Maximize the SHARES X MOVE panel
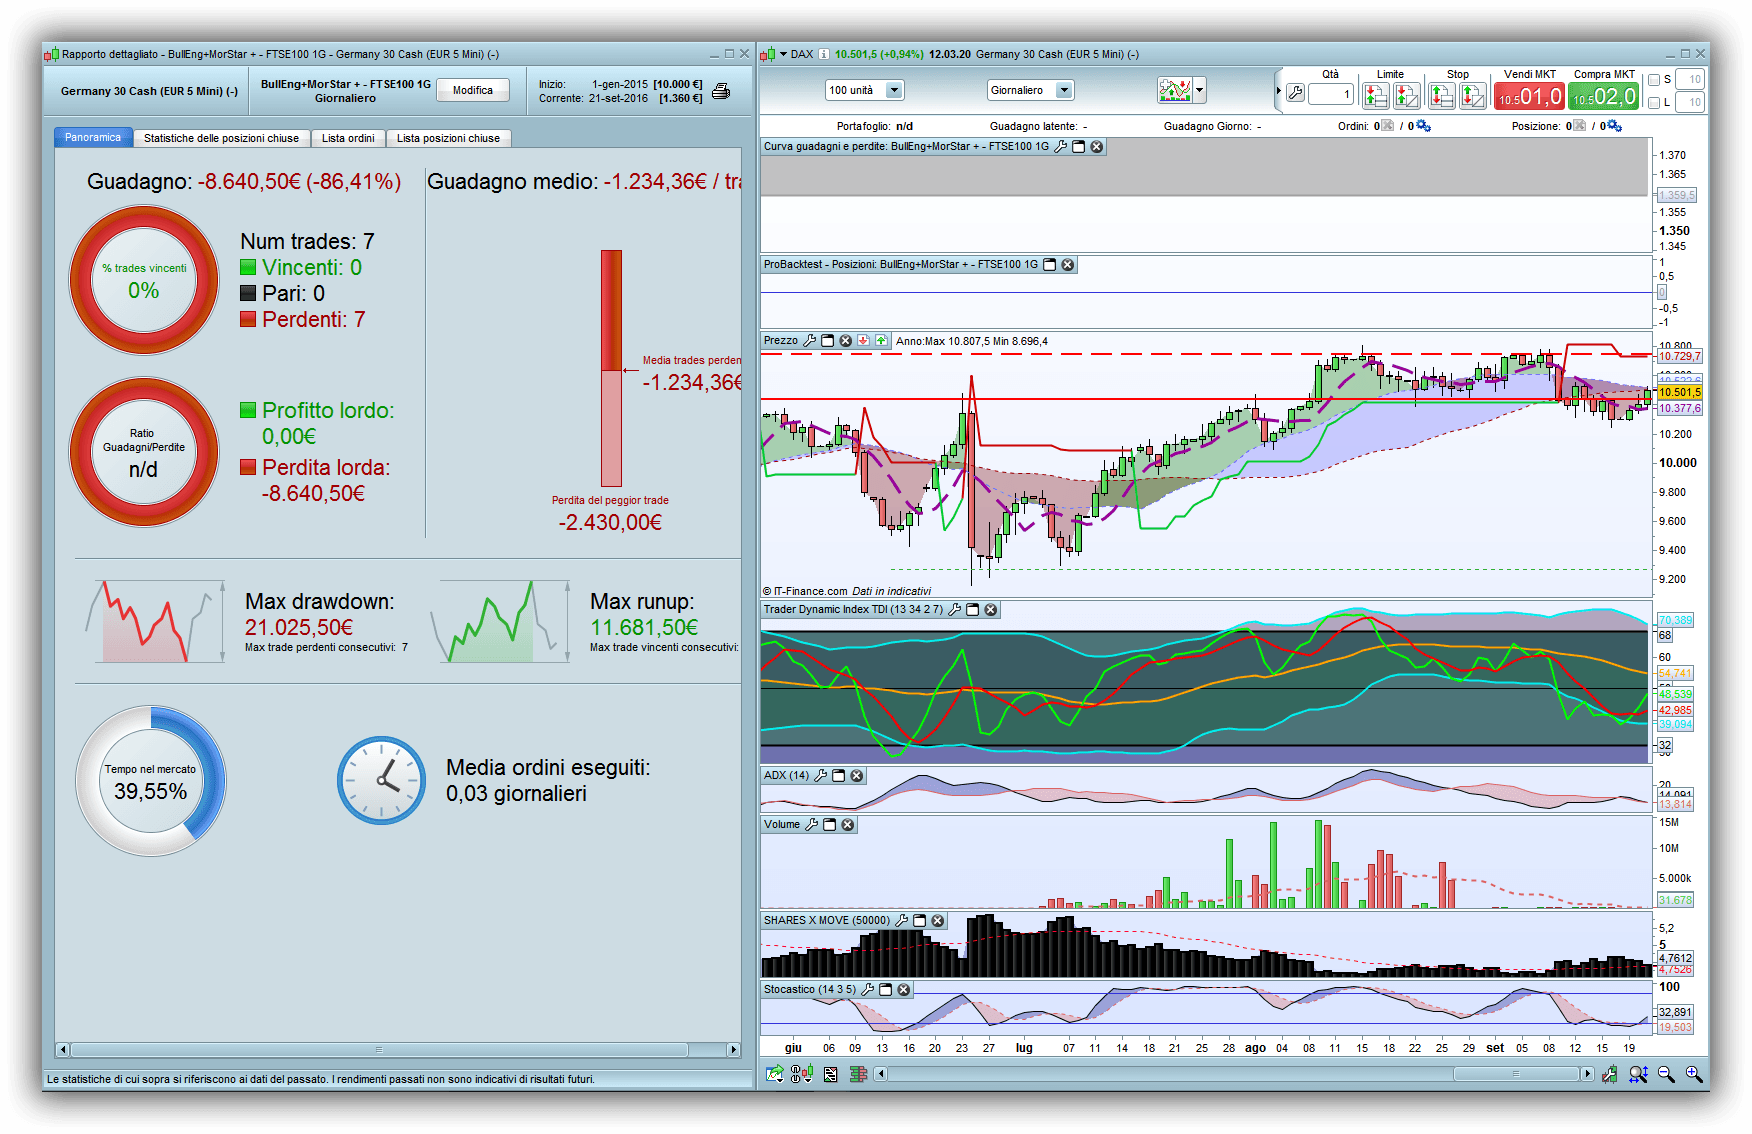 pyautogui.click(x=920, y=921)
